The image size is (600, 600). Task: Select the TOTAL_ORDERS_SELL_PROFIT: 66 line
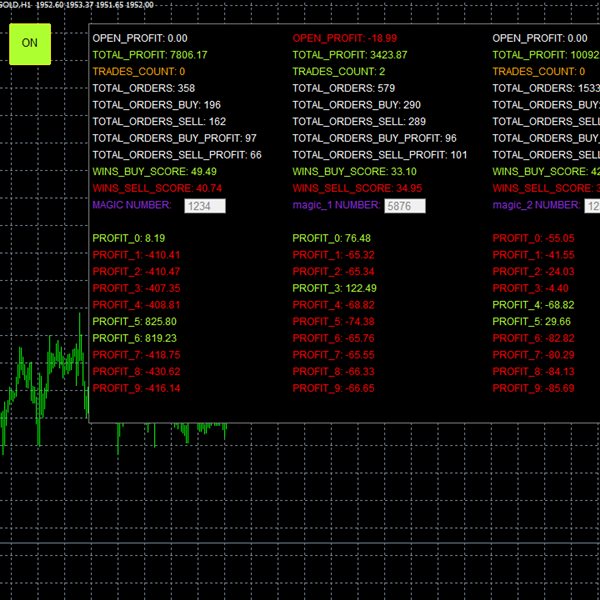177,155
